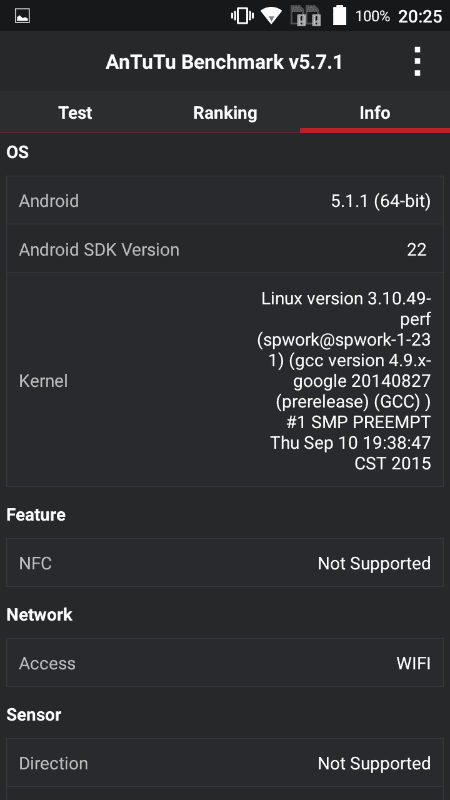
Task: Tap the picture notification icon in status bar
Action: tap(22, 16)
